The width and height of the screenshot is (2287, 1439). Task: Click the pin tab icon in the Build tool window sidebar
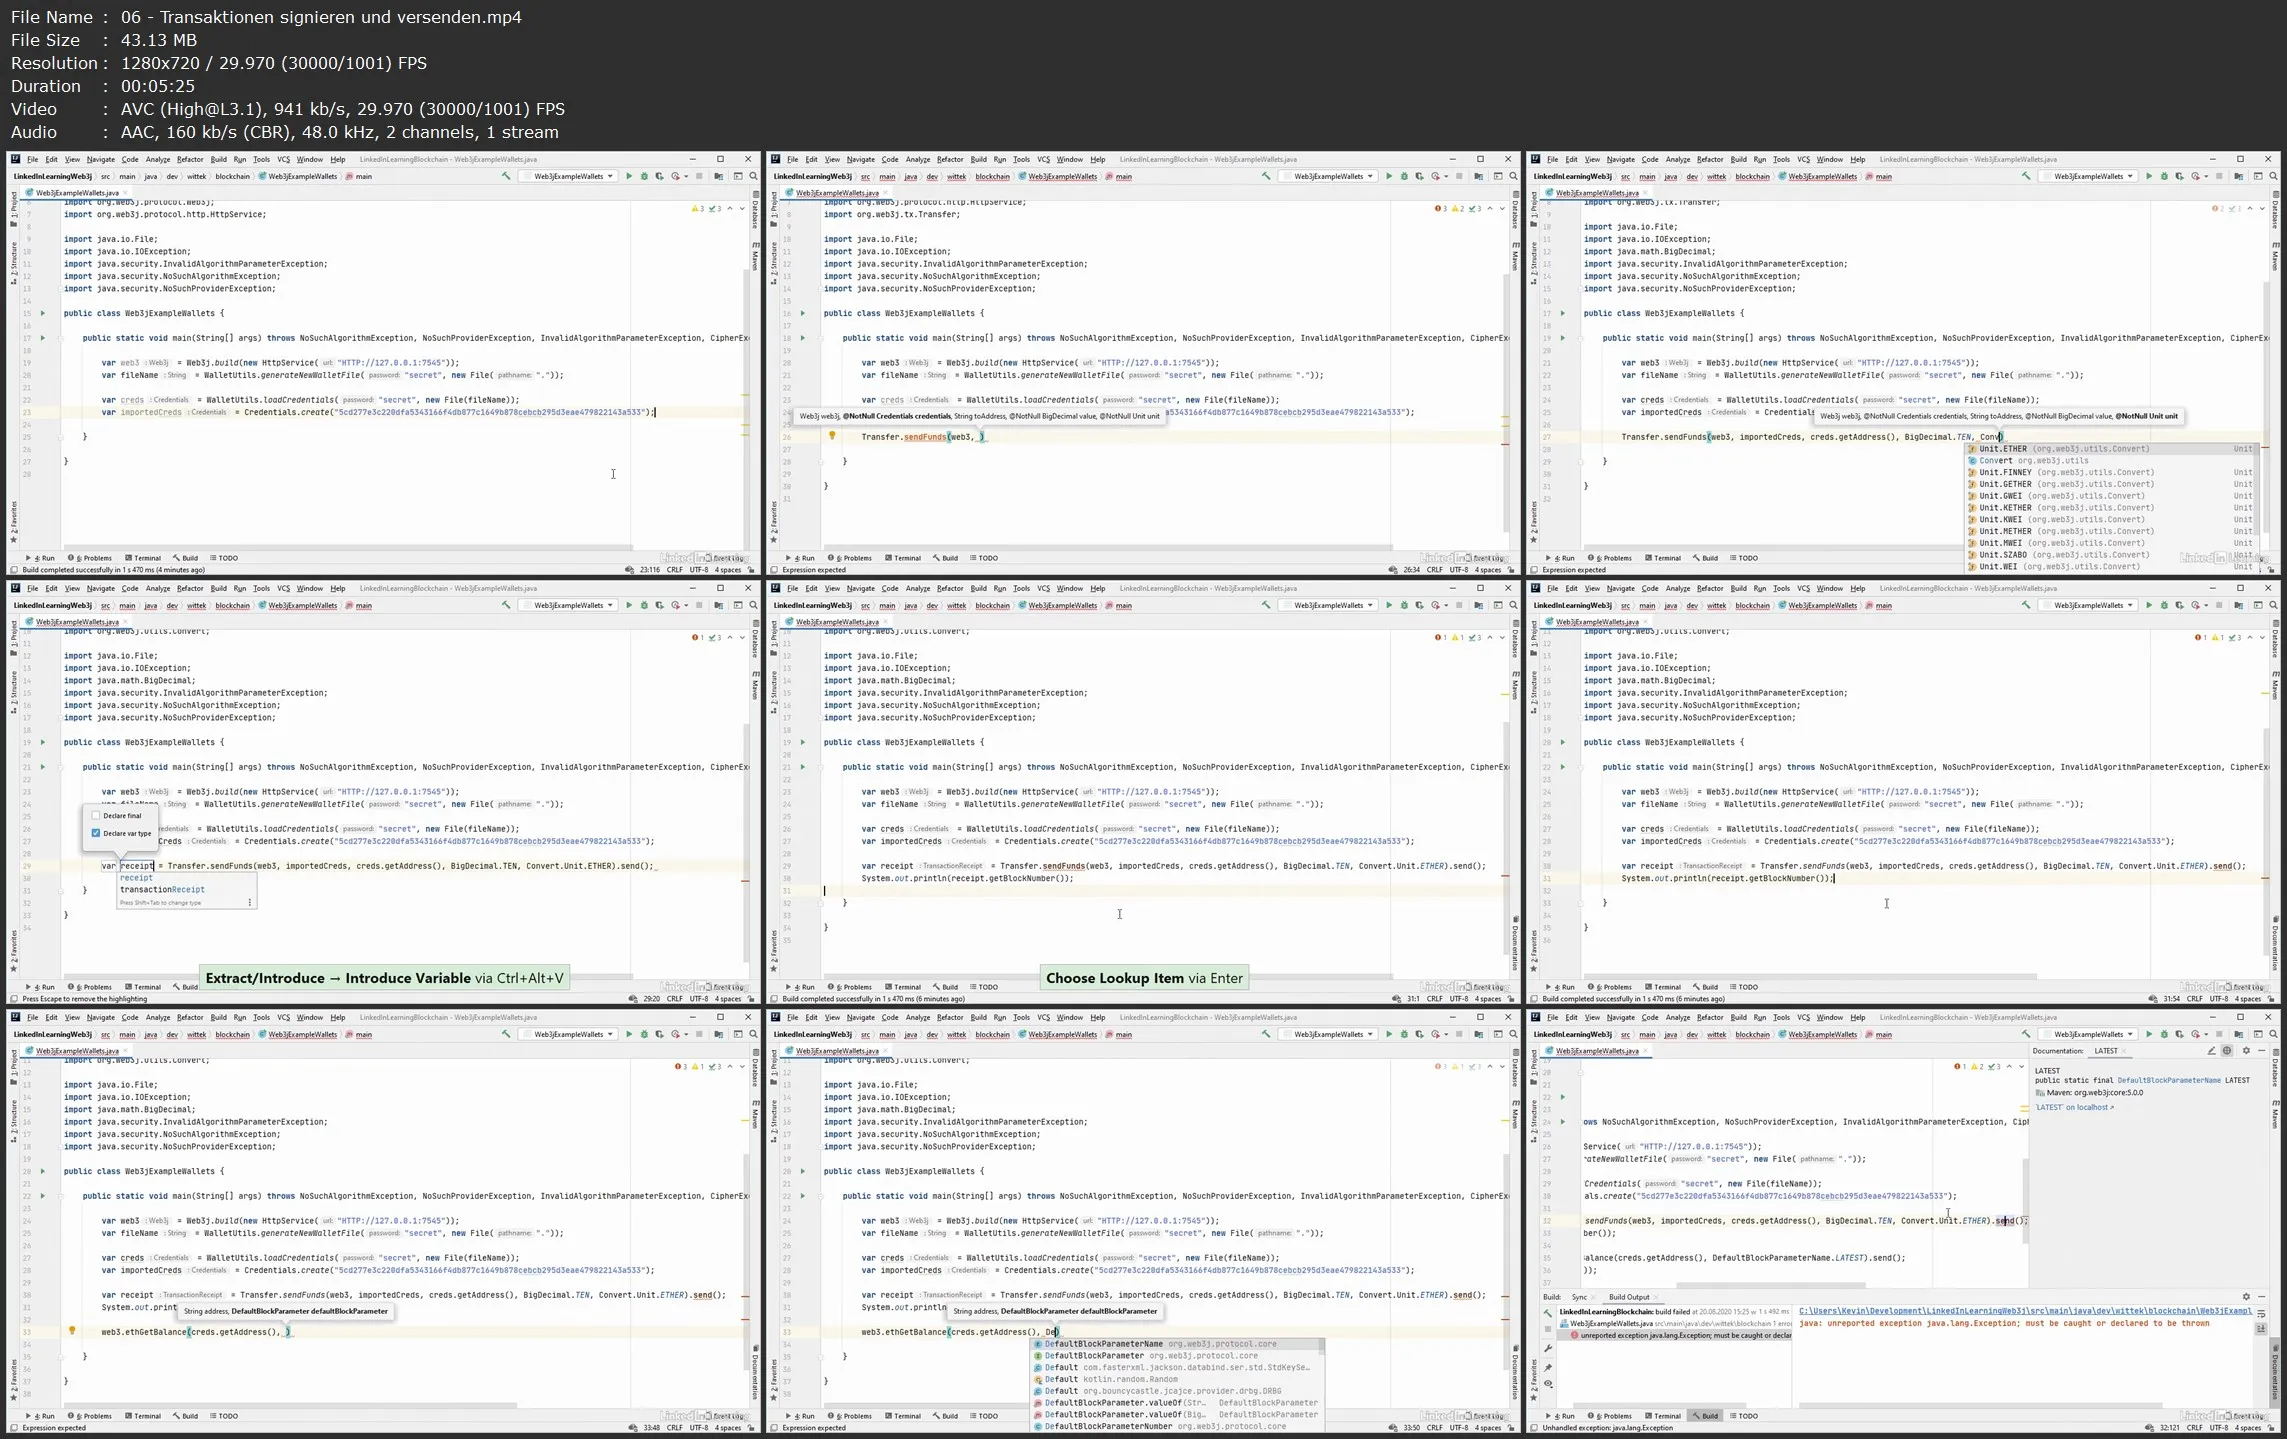click(x=1548, y=1367)
